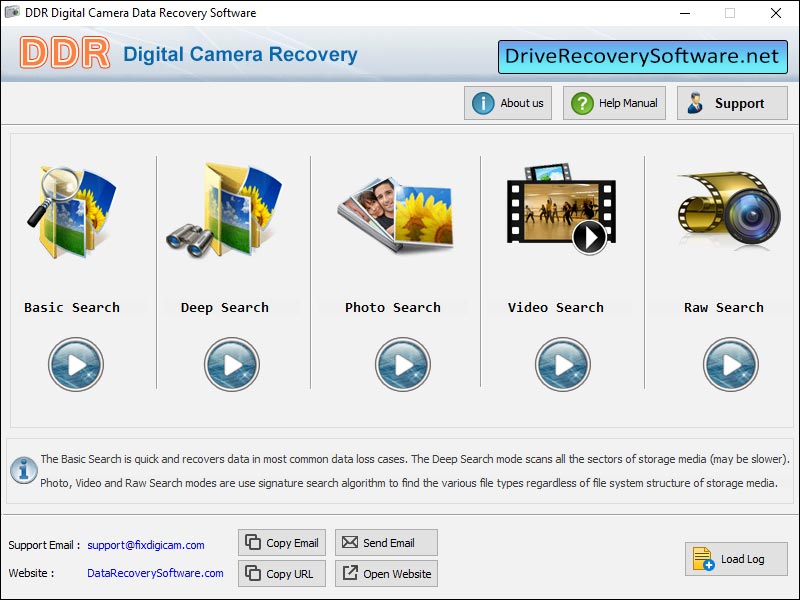This screenshot has height=600, width=800.
Task: Start Basic Search with its play button
Action: pos(76,365)
